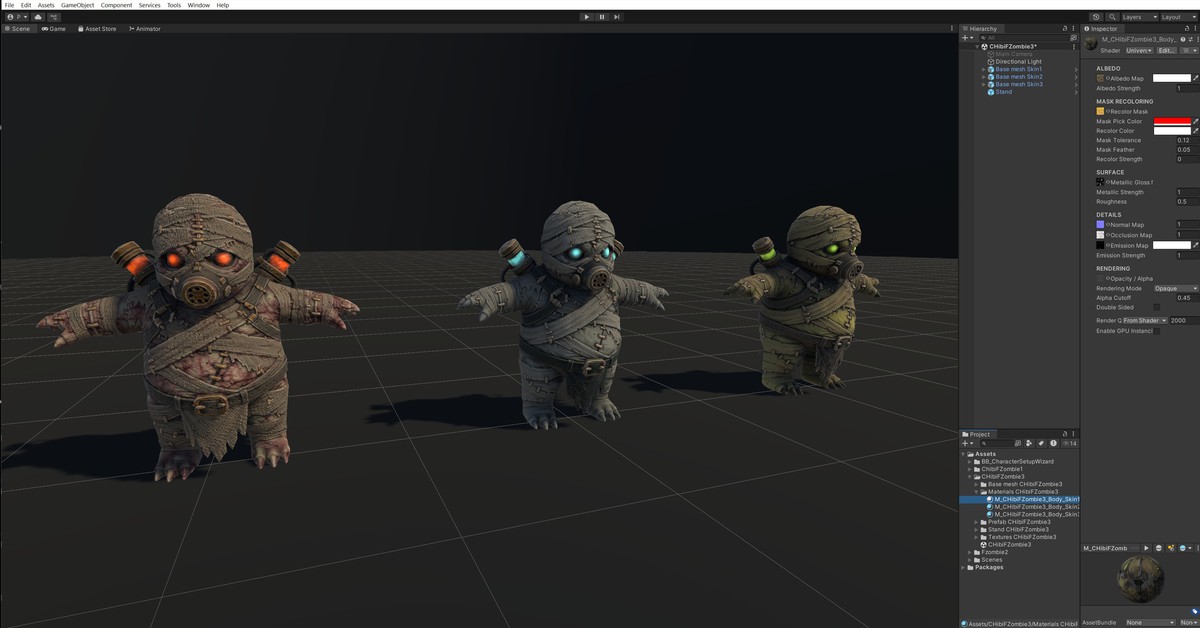Select the Normal Map texture slot
The image size is (1200, 628).
(x=1101, y=225)
